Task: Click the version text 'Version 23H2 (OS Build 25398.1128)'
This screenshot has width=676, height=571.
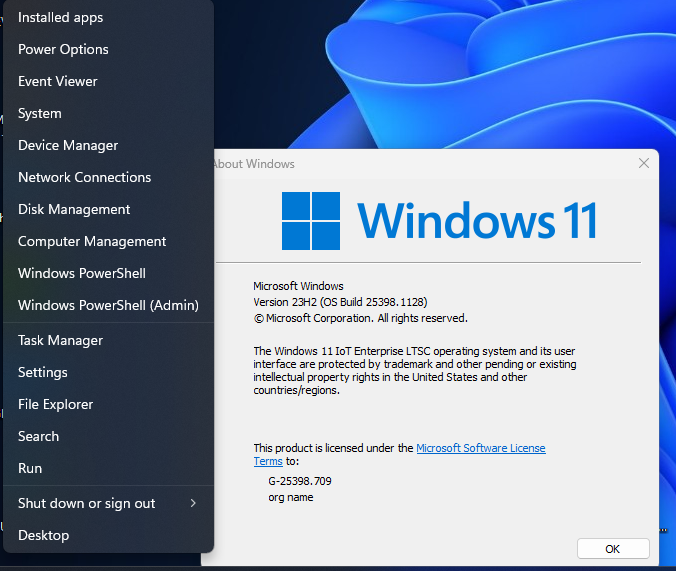Action: click(x=340, y=302)
